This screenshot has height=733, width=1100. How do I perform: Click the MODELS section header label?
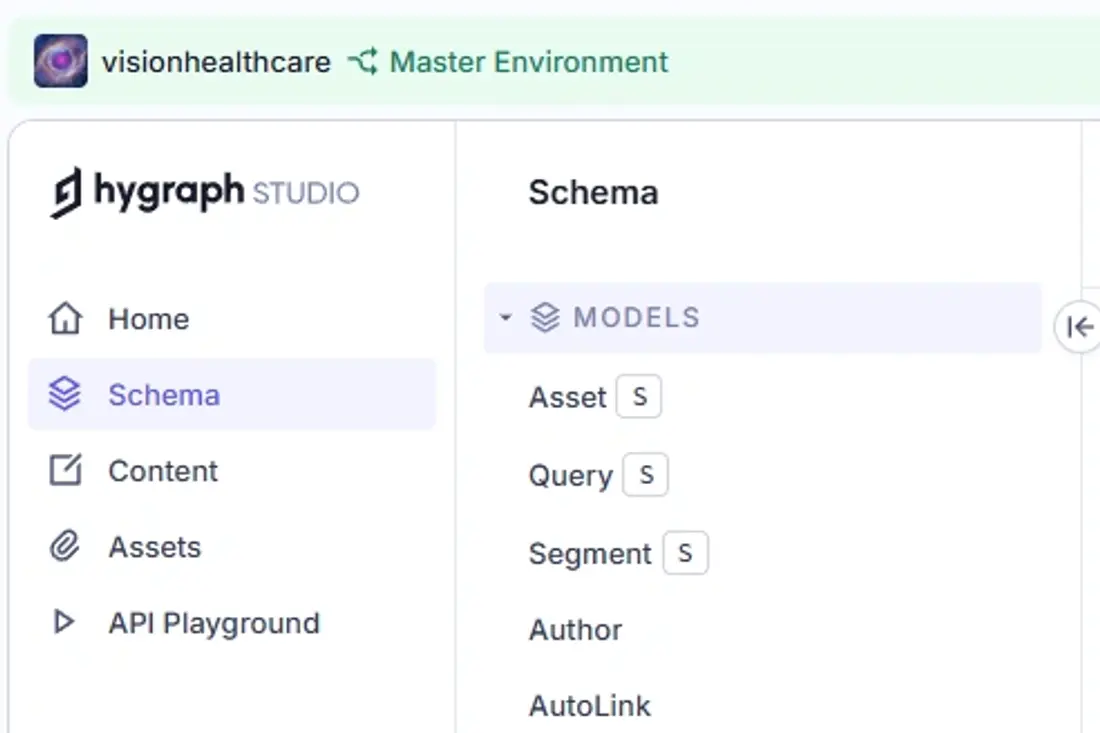point(636,318)
